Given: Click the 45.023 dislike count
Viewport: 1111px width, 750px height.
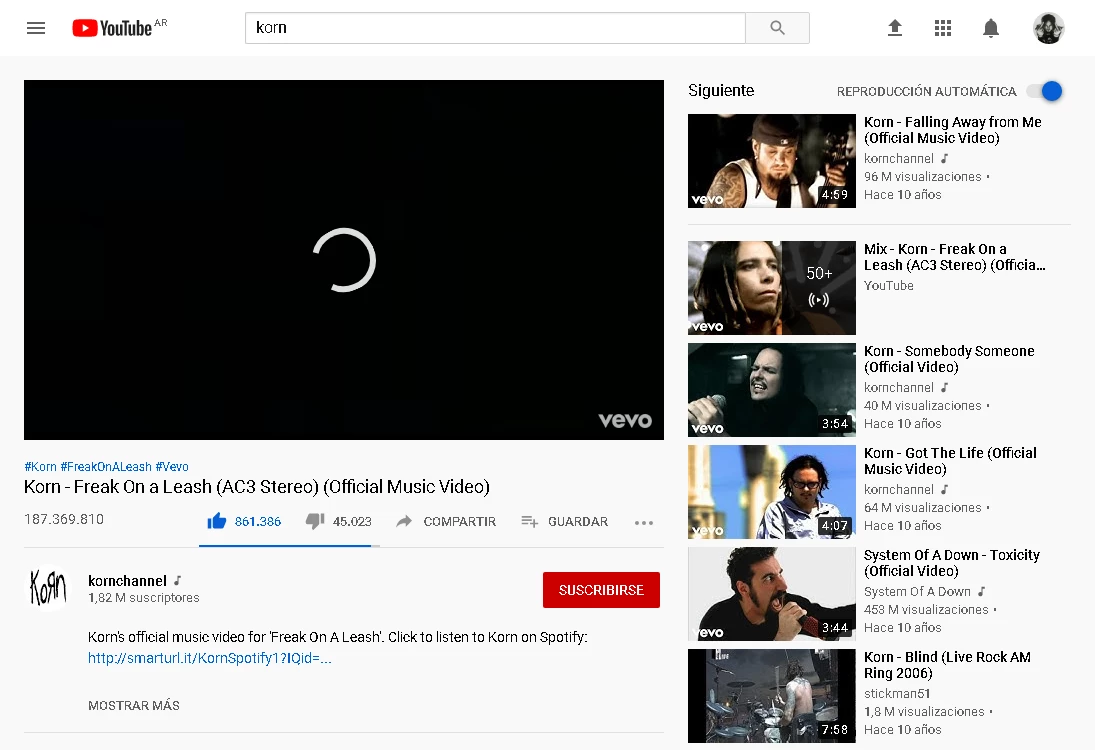Looking at the screenshot, I should point(352,521).
